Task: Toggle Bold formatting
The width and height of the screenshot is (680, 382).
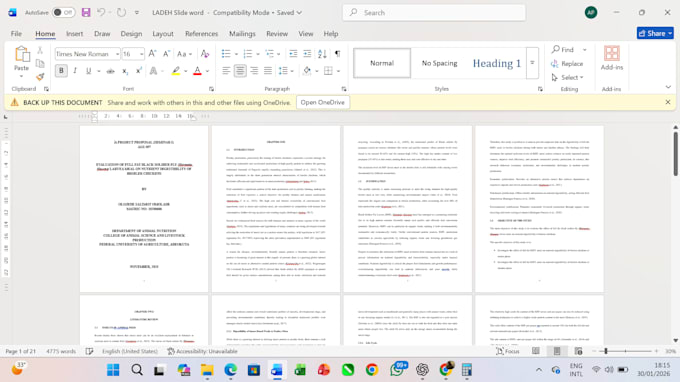Action: tap(61, 71)
